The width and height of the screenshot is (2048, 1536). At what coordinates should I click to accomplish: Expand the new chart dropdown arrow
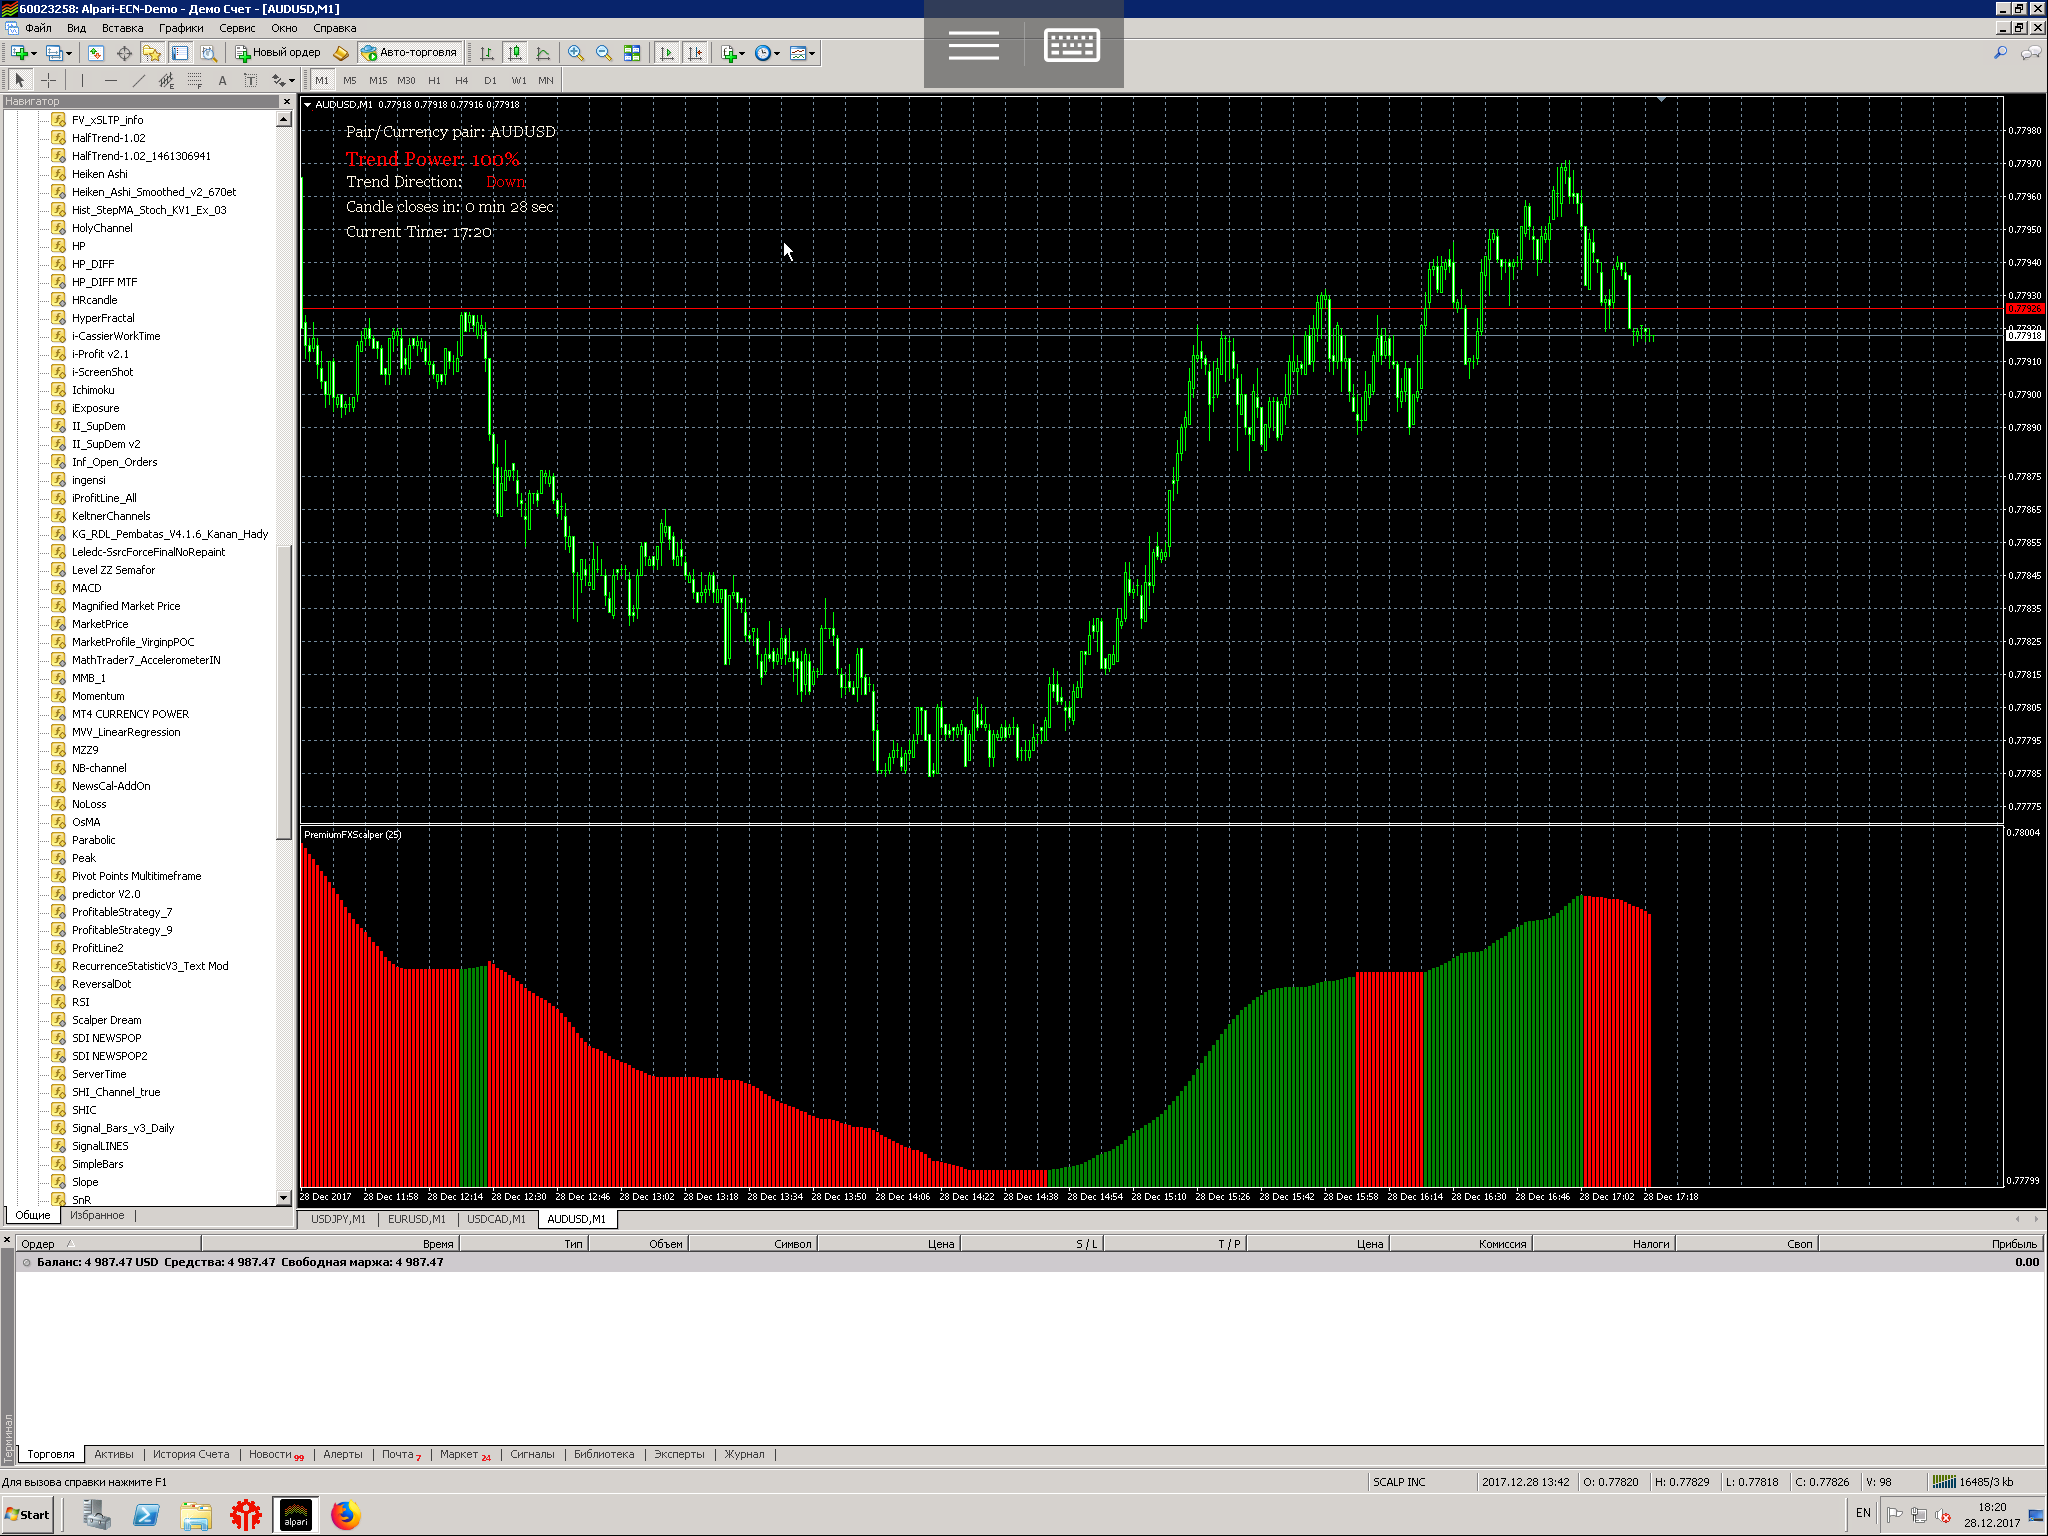34,54
